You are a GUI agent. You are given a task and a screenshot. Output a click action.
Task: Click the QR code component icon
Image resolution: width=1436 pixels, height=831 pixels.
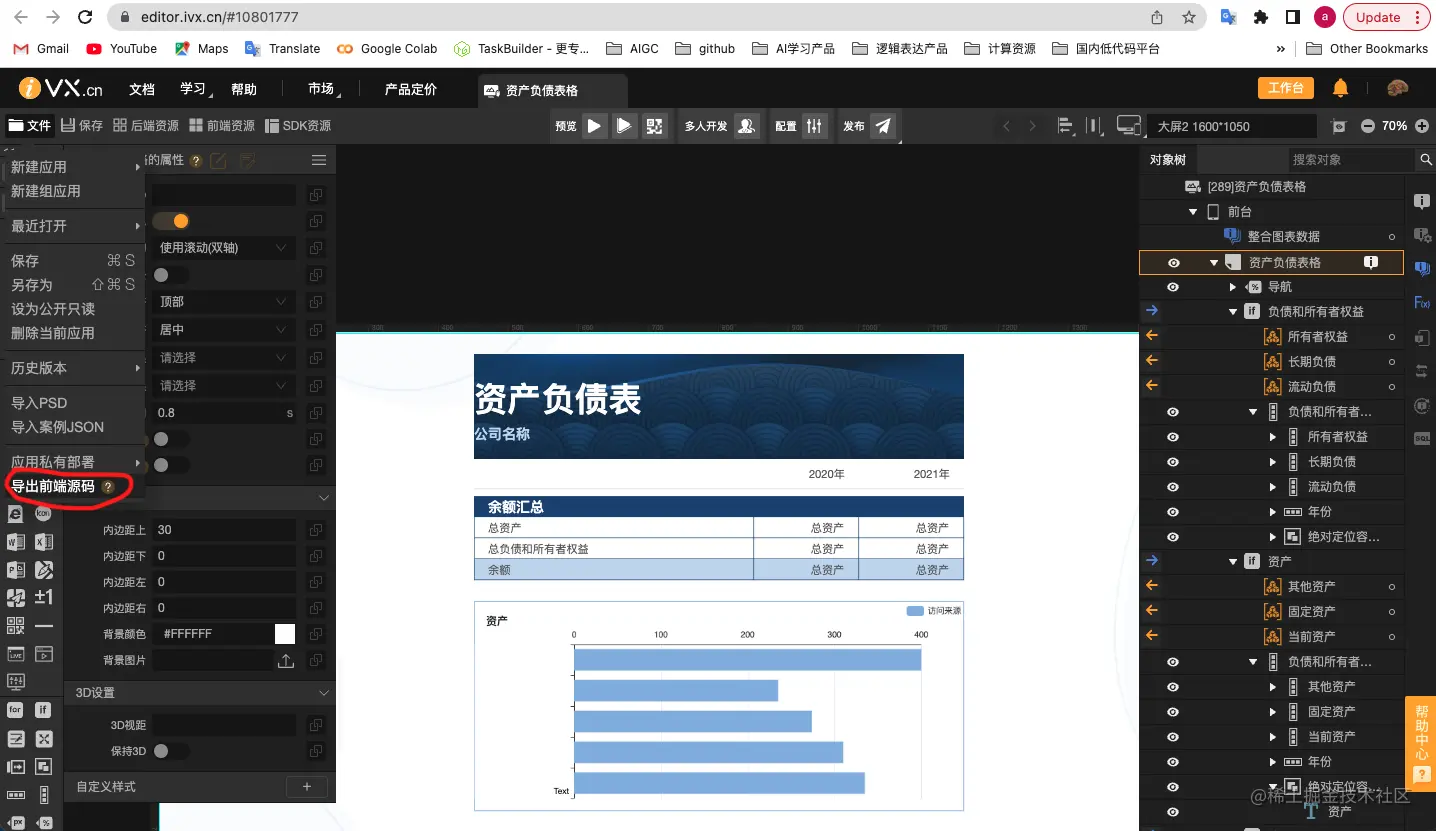(15, 623)
